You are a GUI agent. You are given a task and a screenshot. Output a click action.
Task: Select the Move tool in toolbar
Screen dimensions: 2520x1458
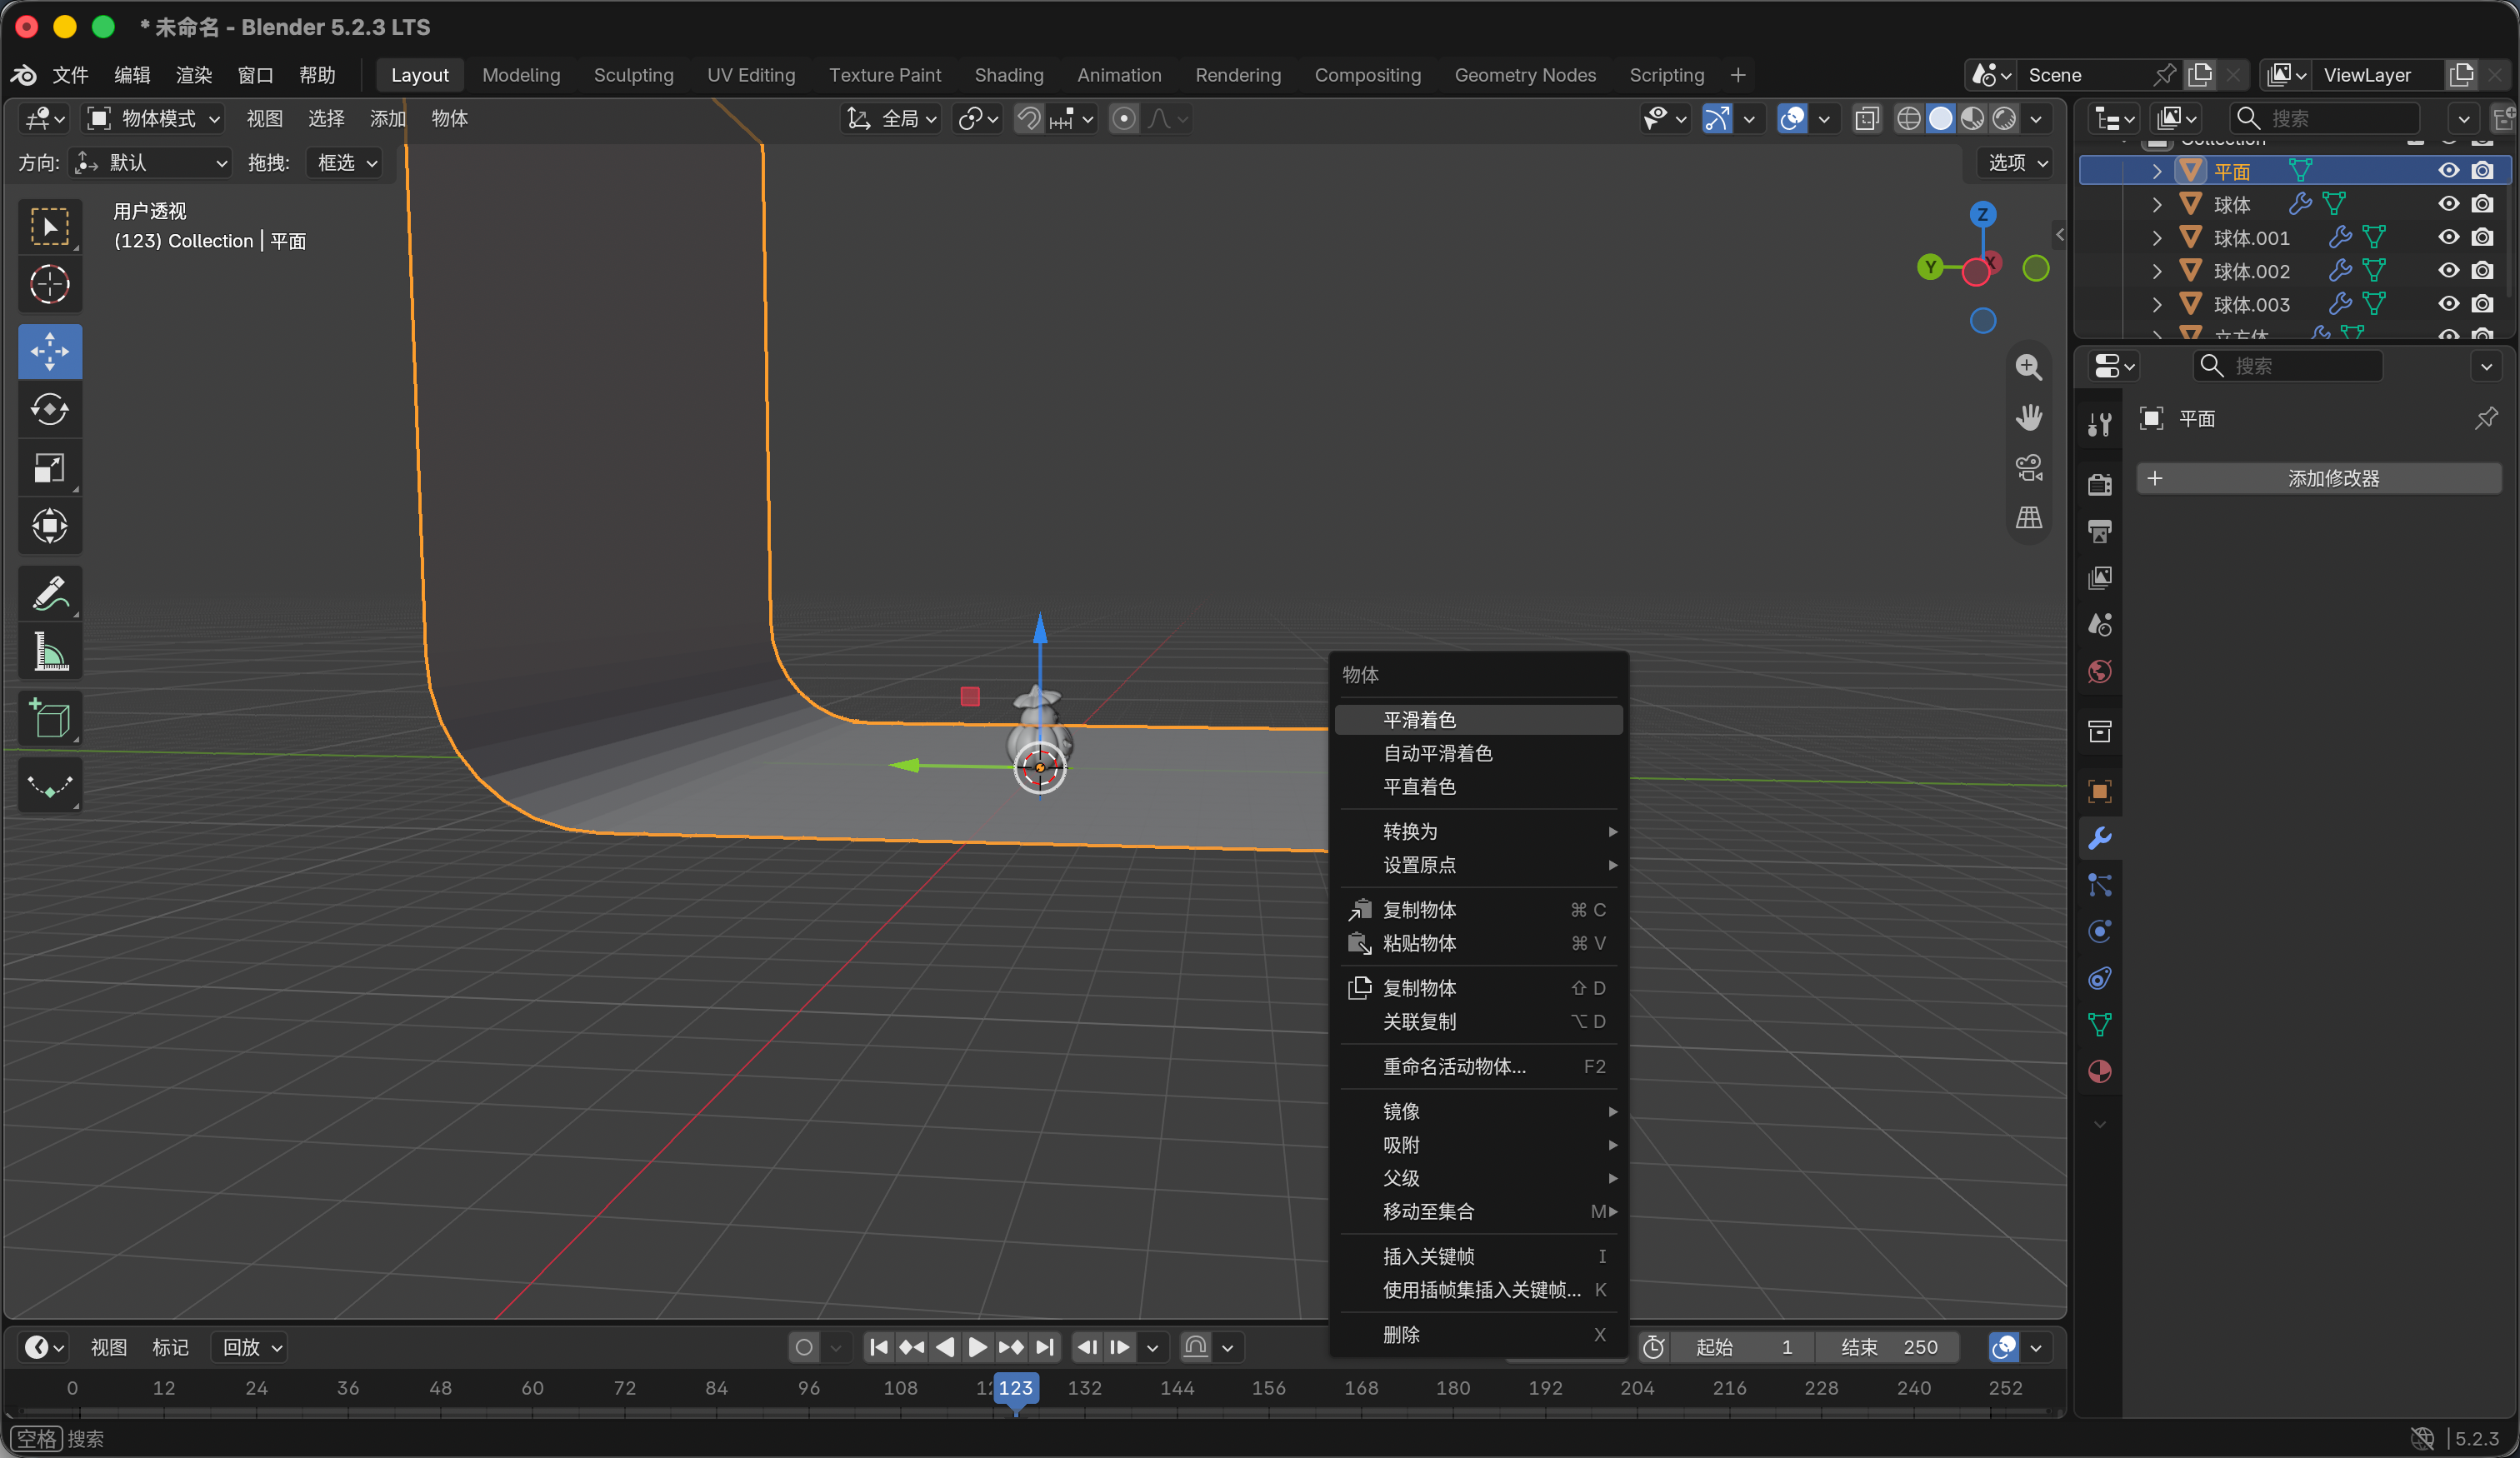[x=50, y=351]
